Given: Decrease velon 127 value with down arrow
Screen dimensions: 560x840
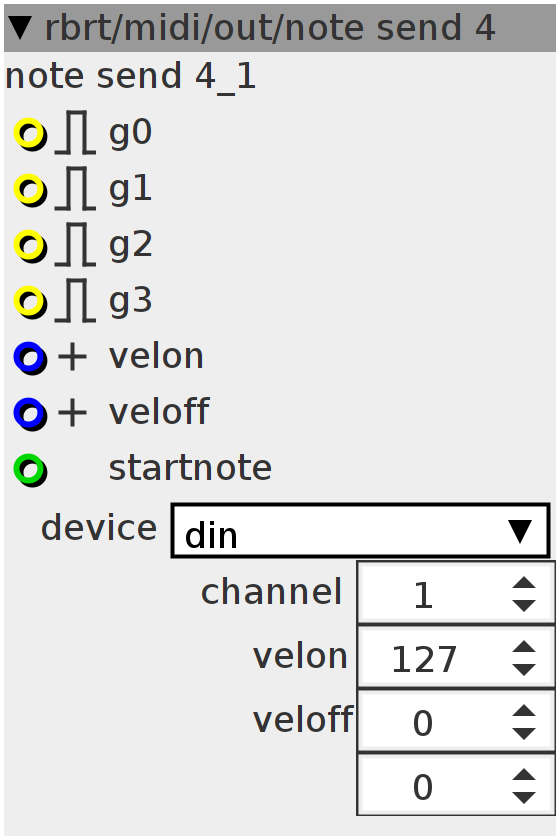Looking at the screenshot, I should coord(524,670).
